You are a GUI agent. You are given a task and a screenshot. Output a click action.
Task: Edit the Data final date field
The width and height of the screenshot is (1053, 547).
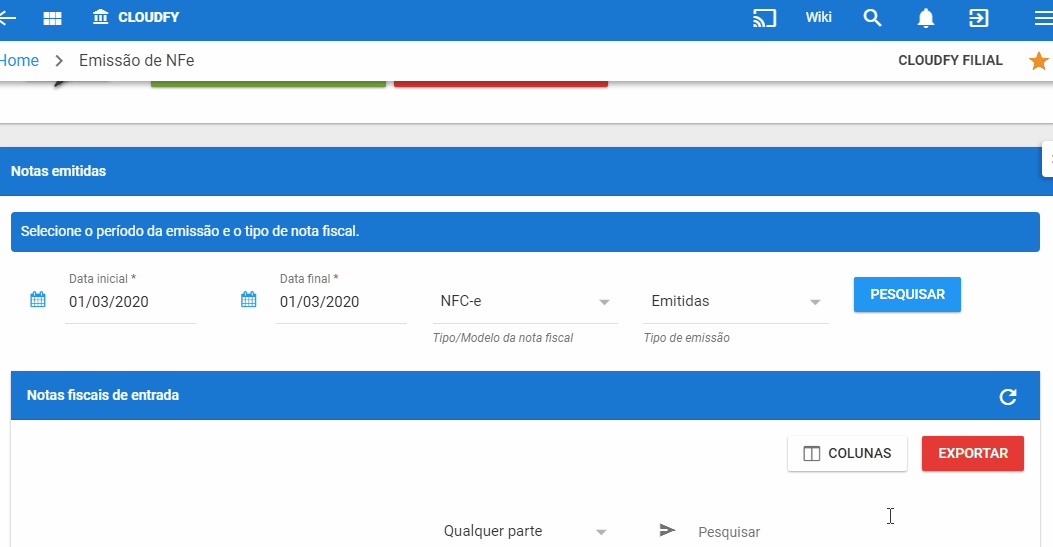(341, 302)
